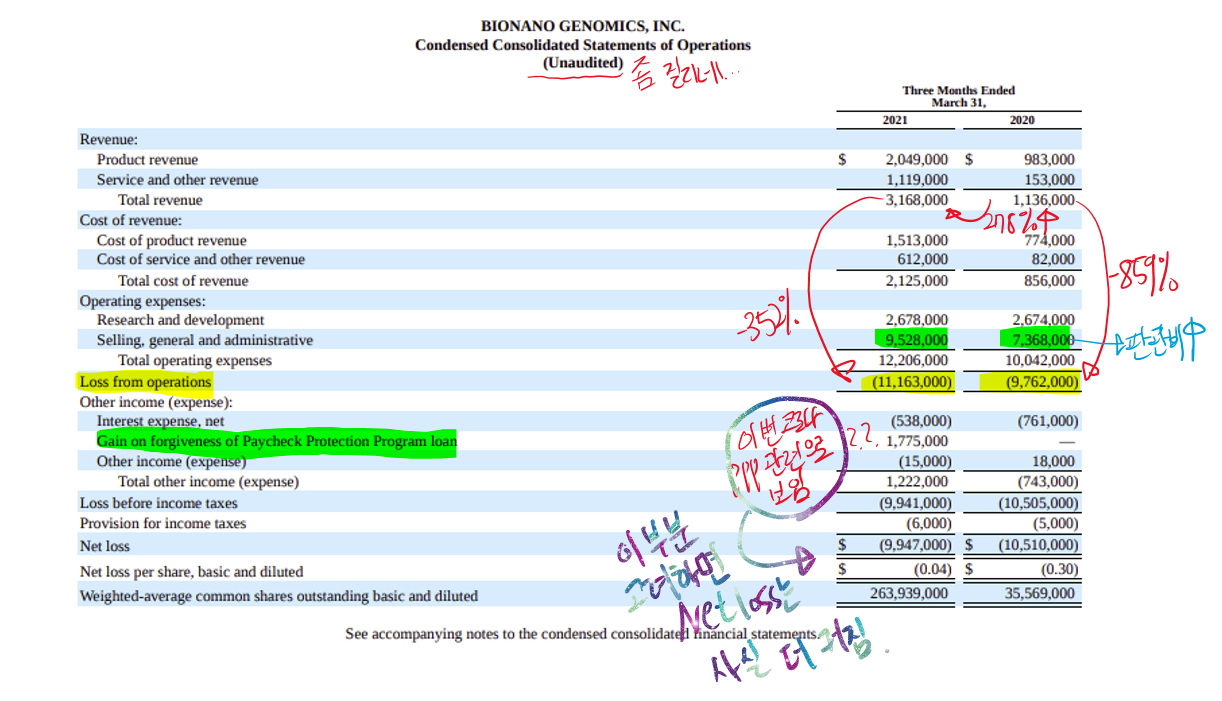Click 'Loss before income taxes' label

tap(159, 503)
